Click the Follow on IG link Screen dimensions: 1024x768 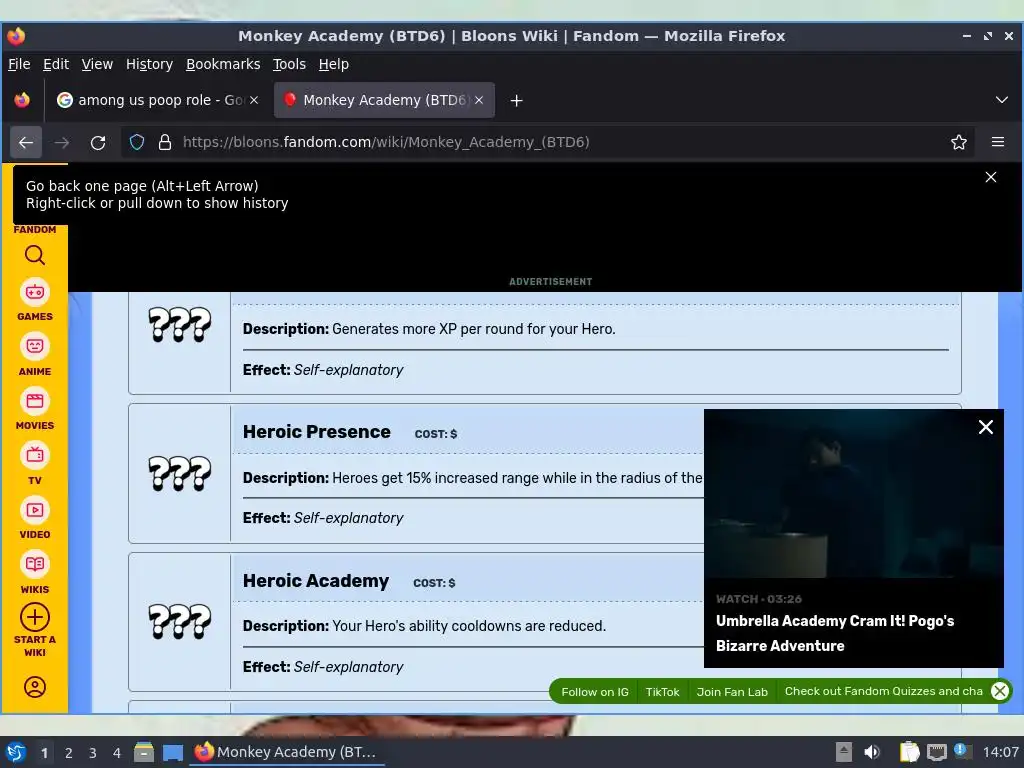(595, 692)
